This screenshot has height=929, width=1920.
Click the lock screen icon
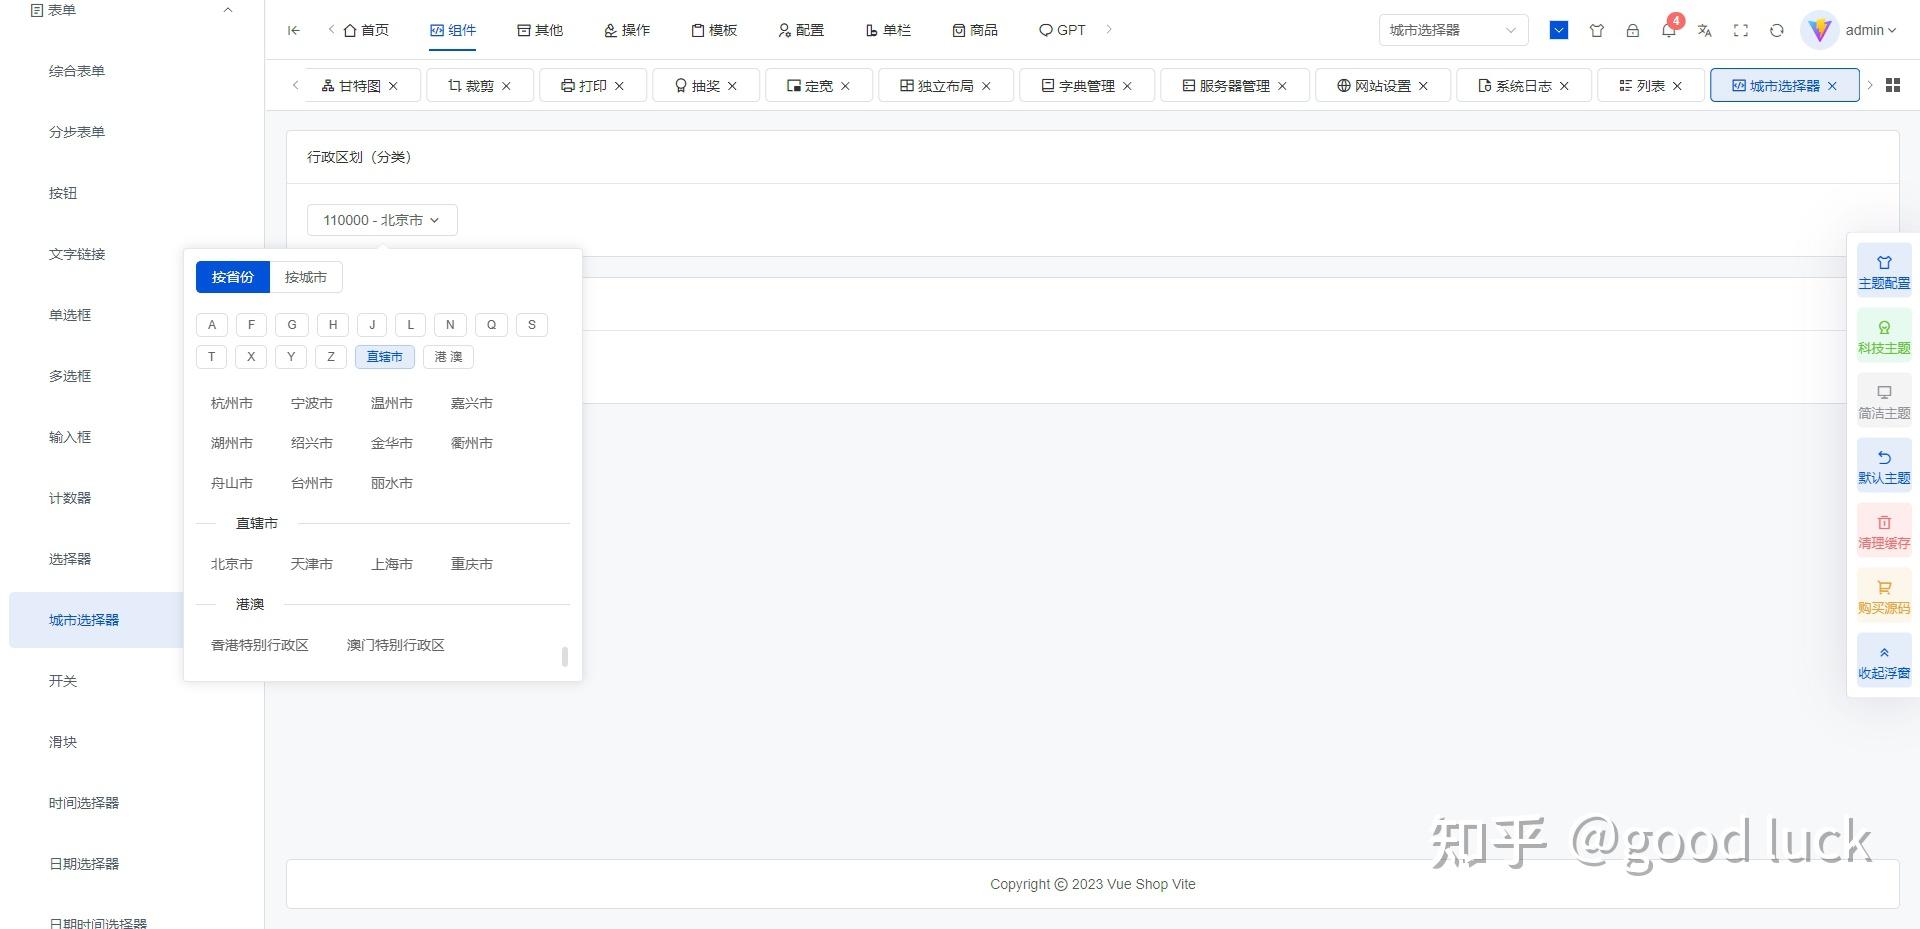pyautogui.click(x=1633, y=30)
